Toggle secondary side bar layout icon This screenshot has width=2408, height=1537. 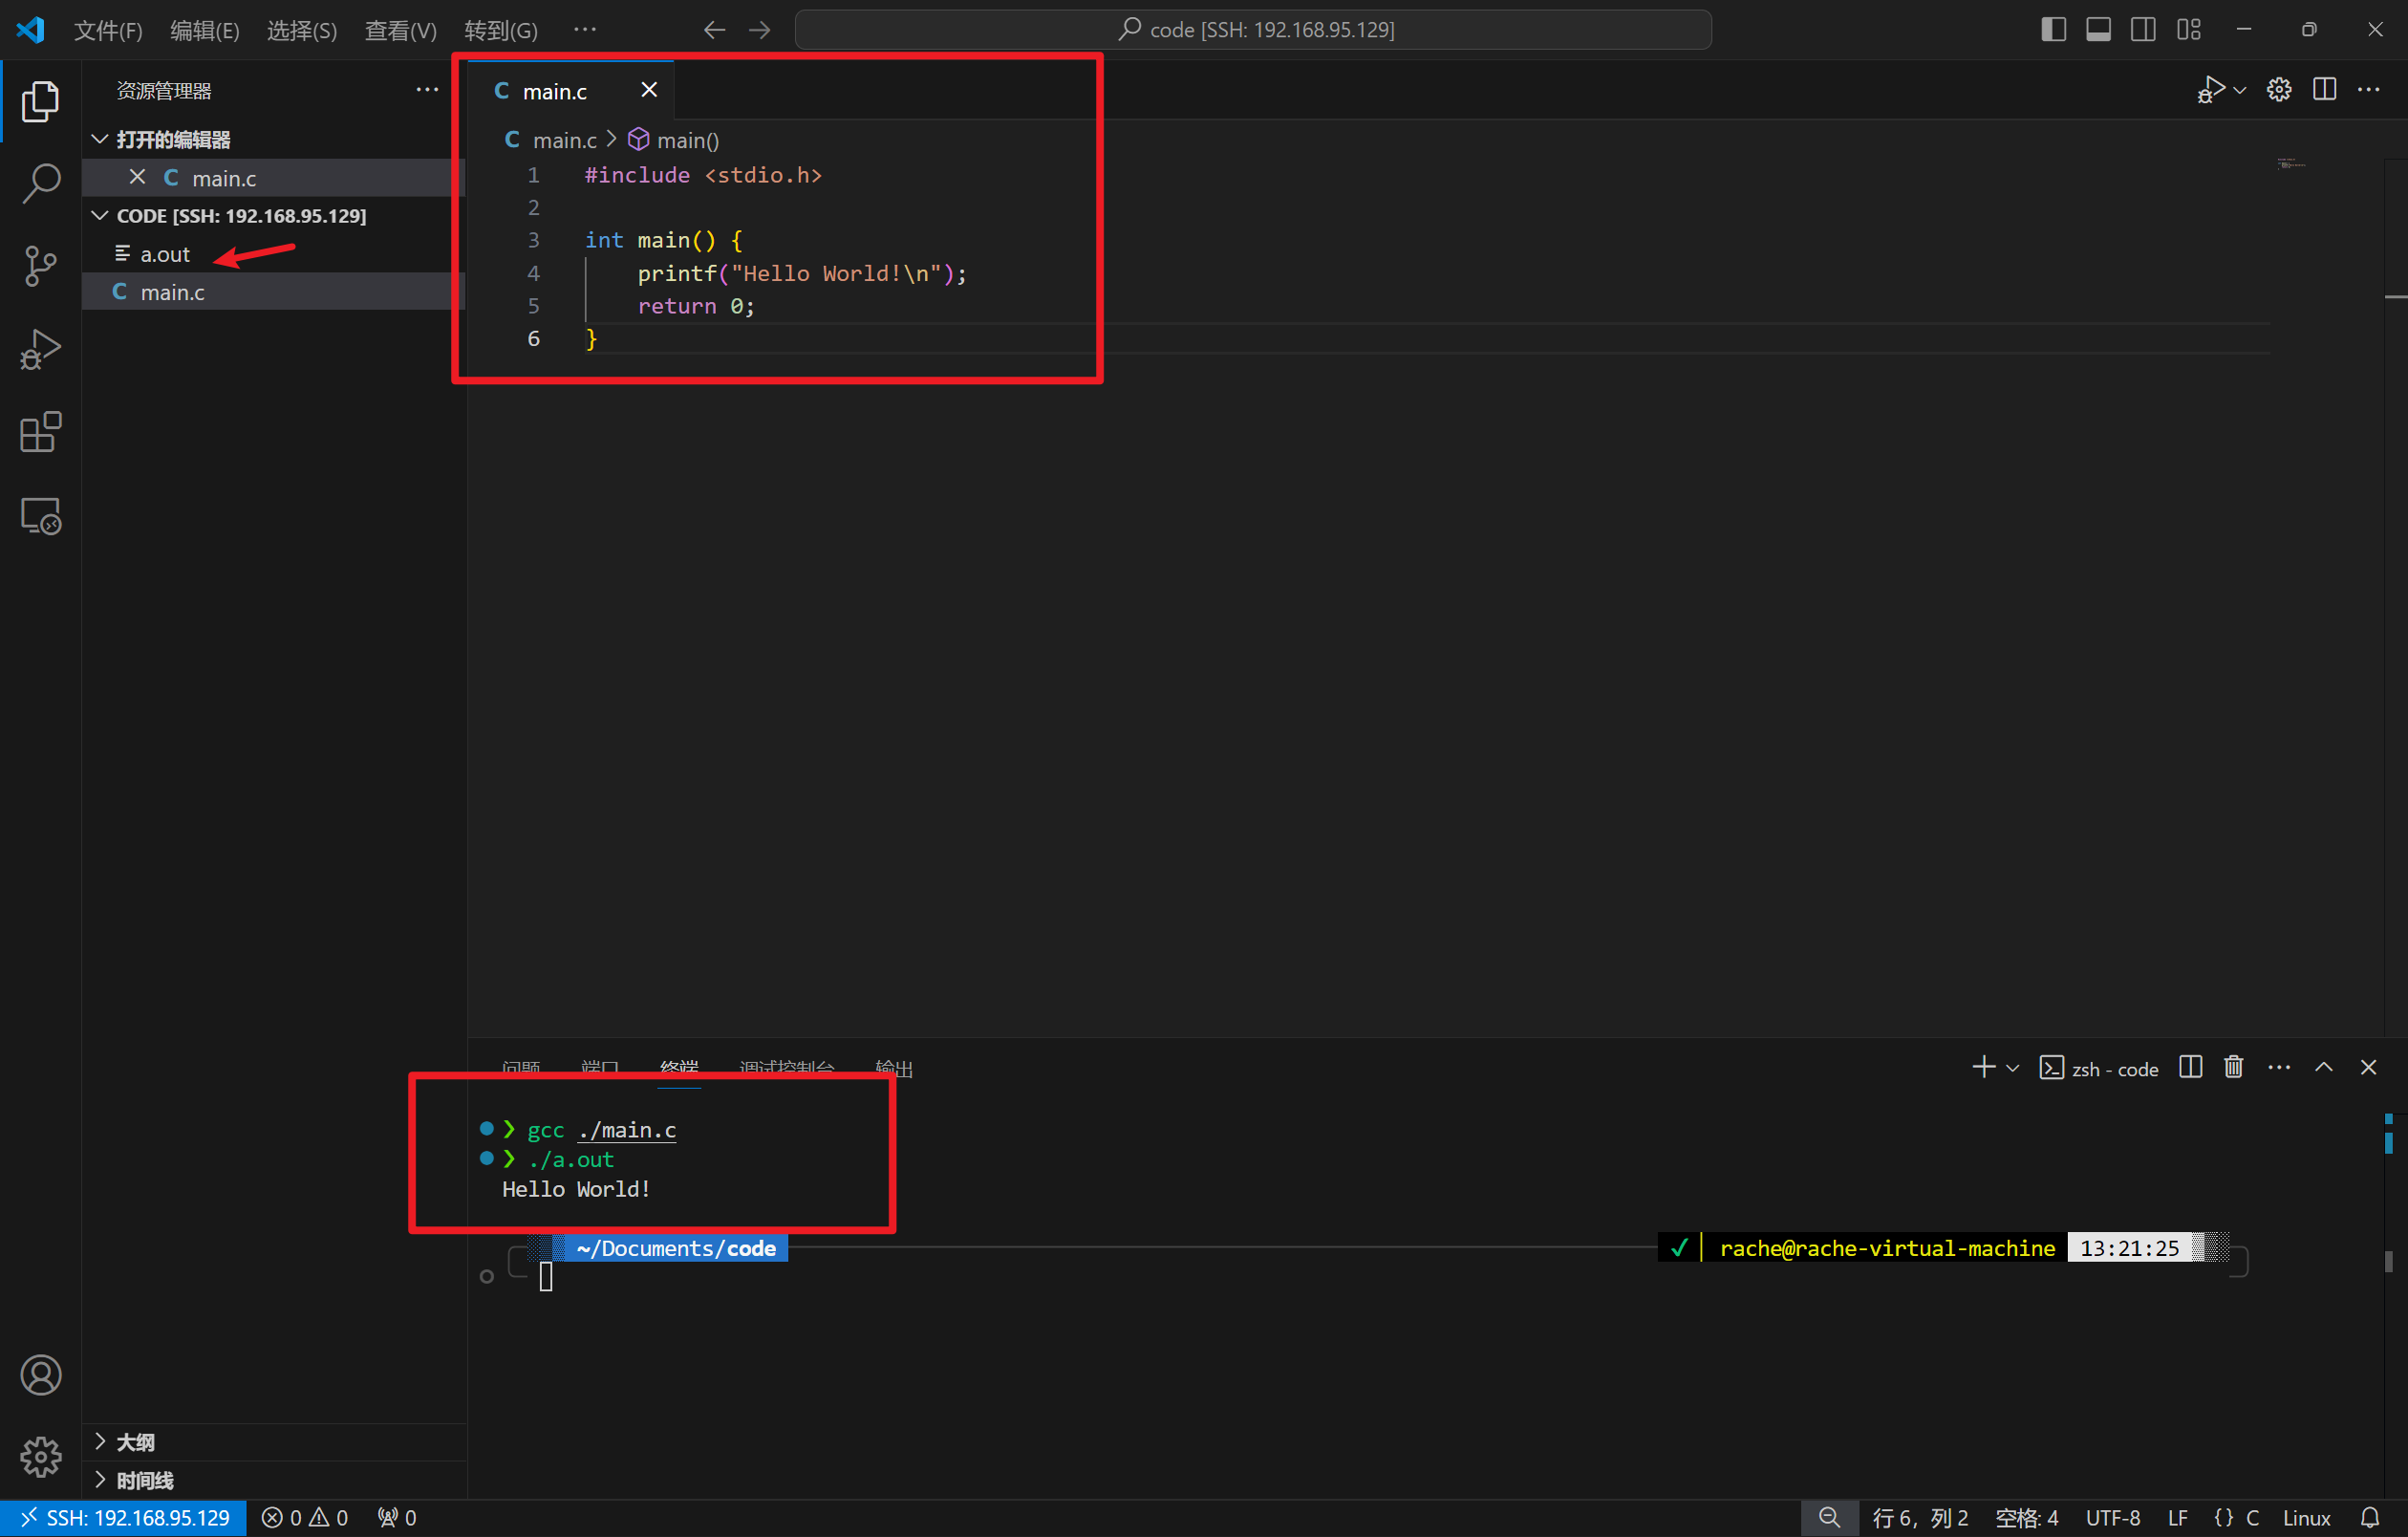point(2143,30)
